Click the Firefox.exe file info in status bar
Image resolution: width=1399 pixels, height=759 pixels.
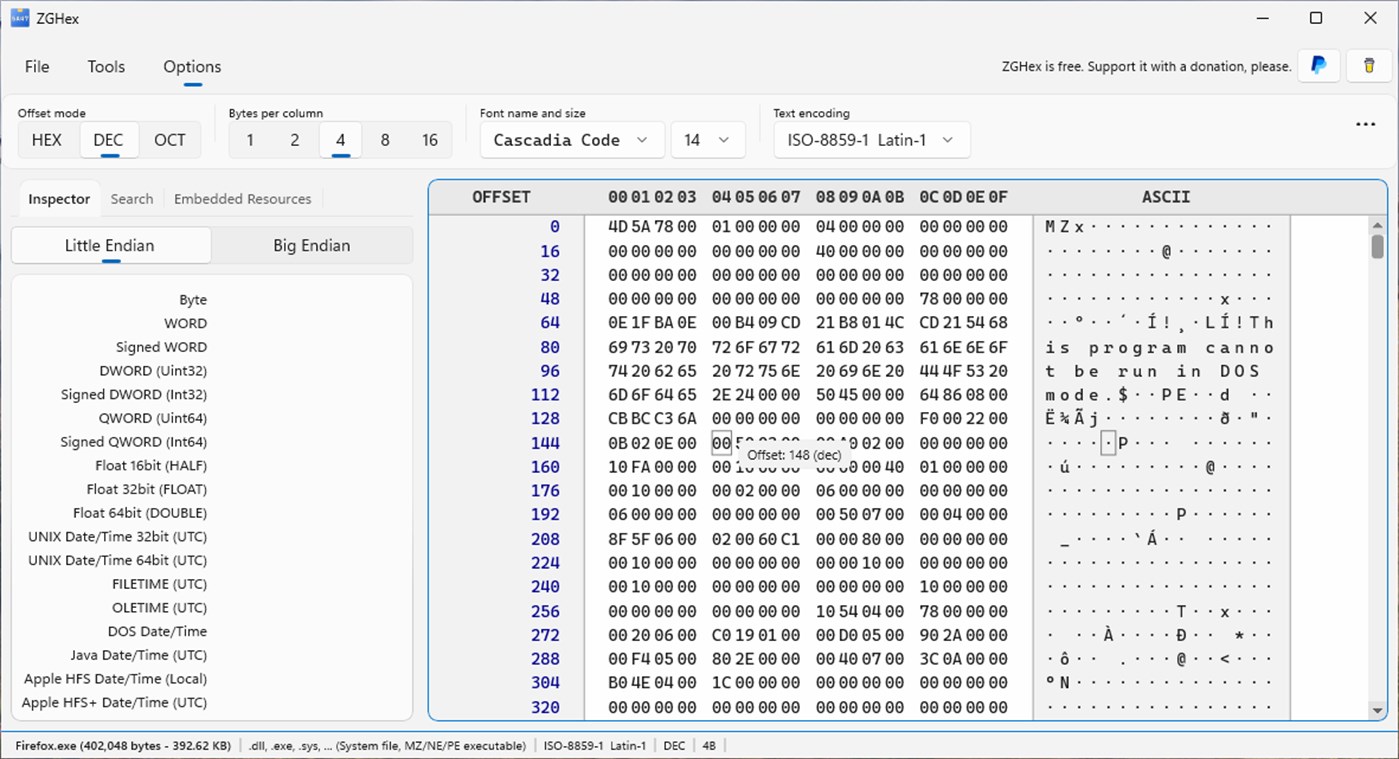tap(123, 746)
